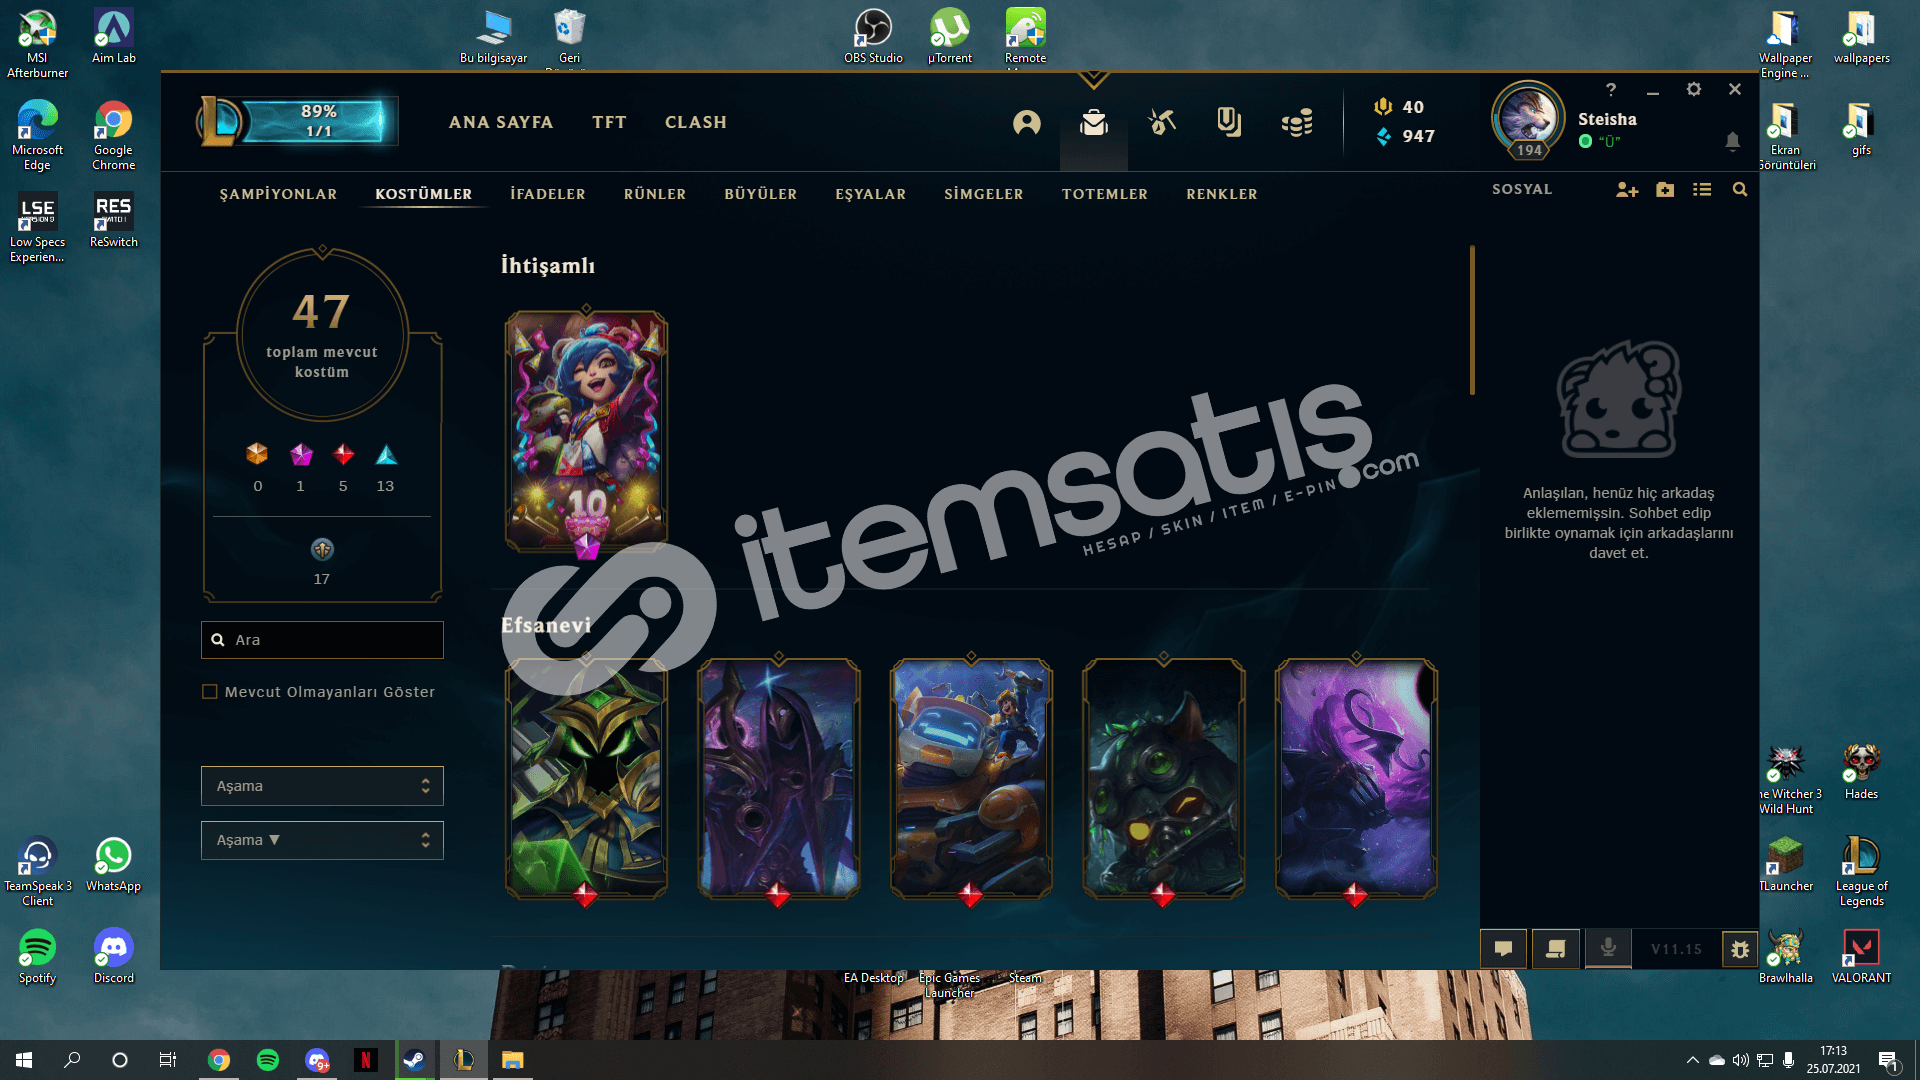Open the green Veigar legendary skin card
The image size is (1920, 1080).
coord(586,778)
